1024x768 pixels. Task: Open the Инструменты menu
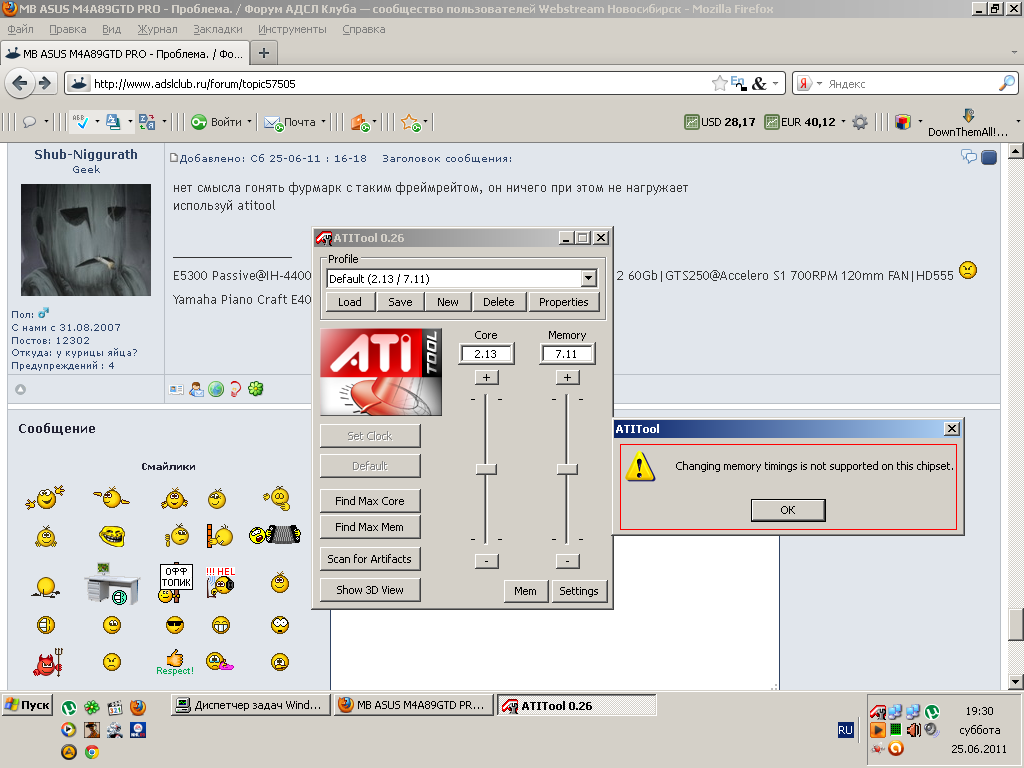click(x=292, y=29)
